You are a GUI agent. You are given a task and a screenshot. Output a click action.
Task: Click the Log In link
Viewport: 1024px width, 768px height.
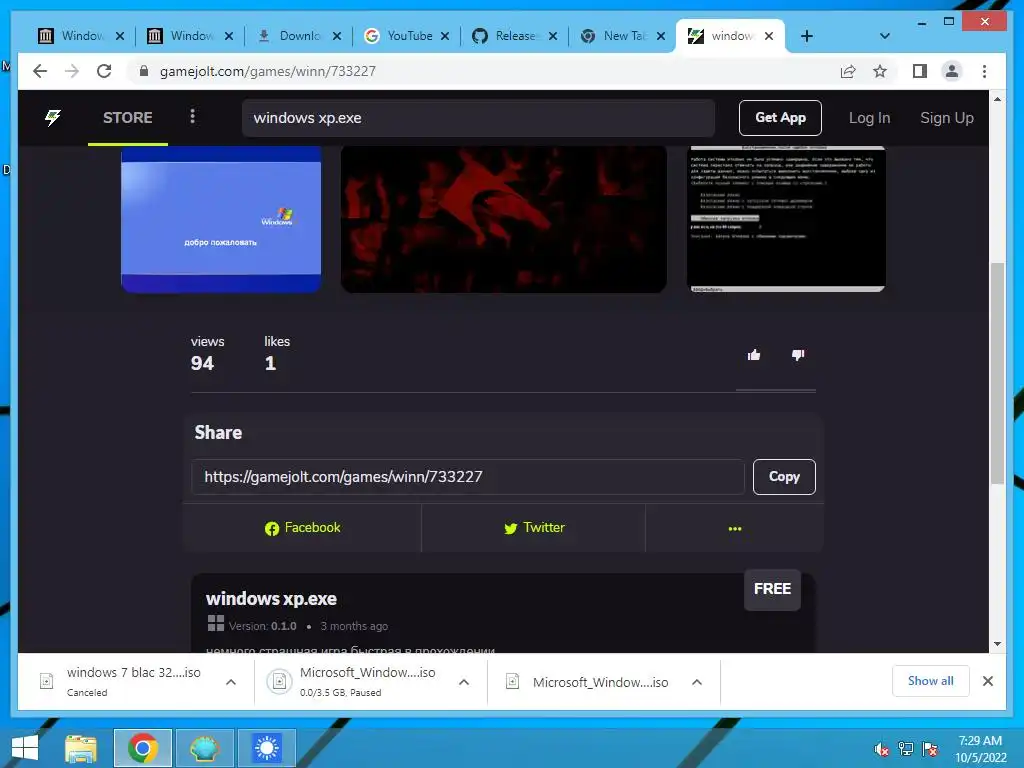pos(869,118)
